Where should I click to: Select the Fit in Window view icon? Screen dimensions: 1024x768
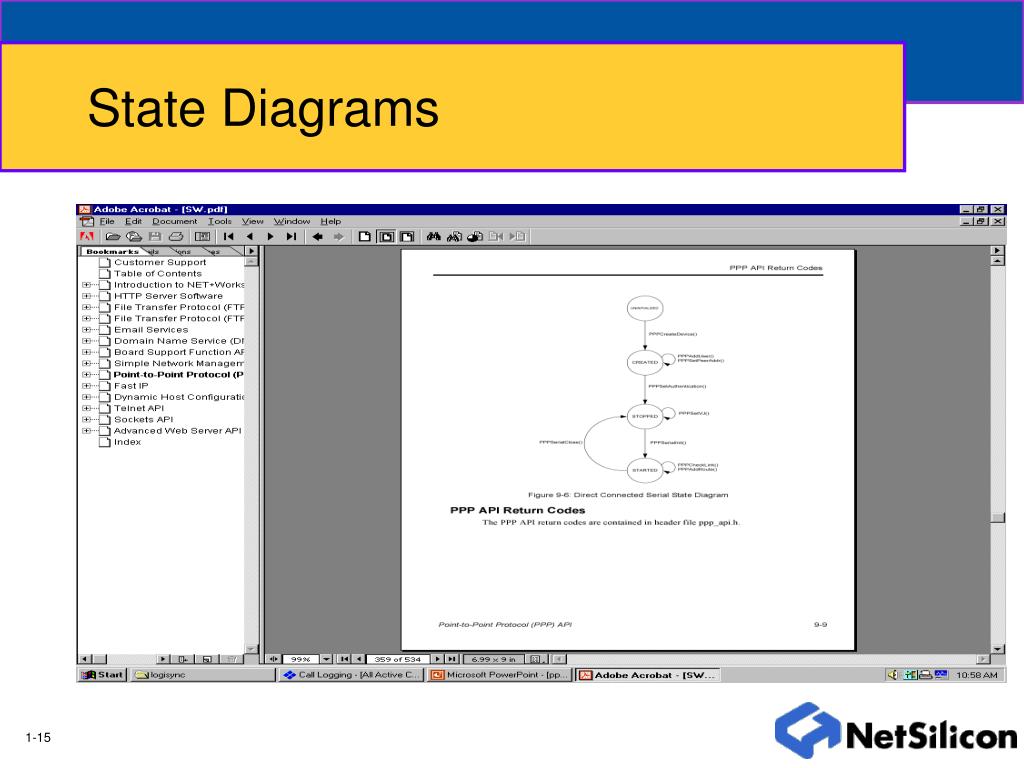coord(387,236)
